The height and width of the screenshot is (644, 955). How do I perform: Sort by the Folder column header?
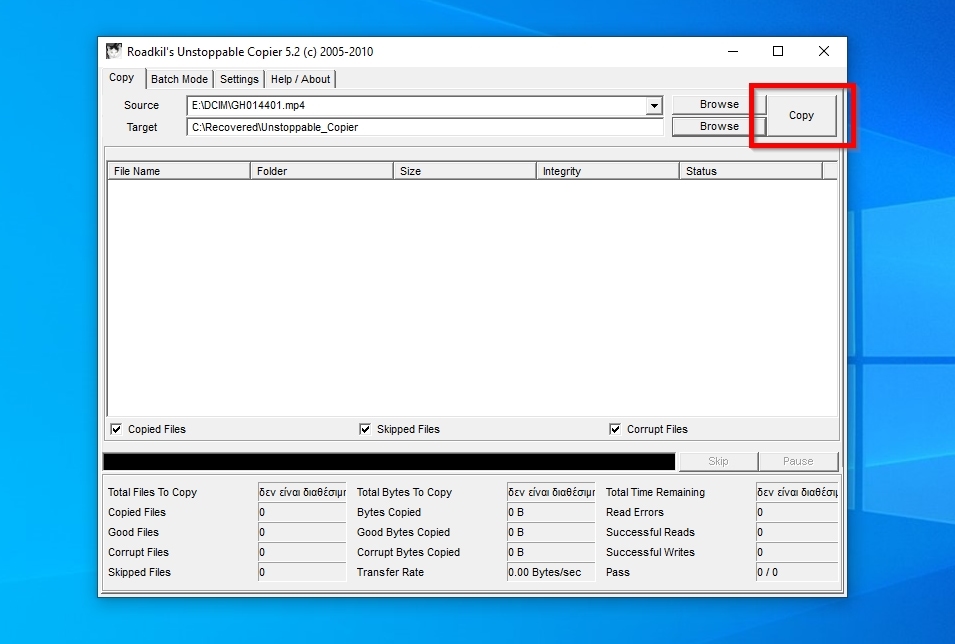click(322, 171)
